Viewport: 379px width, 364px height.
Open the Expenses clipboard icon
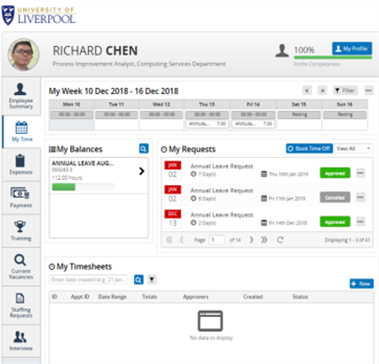coord(21,161)
